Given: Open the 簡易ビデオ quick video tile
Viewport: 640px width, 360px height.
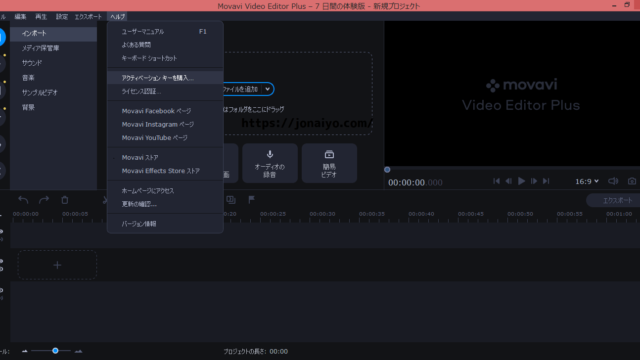Looking at the screenshot, I should pos(329,163).
